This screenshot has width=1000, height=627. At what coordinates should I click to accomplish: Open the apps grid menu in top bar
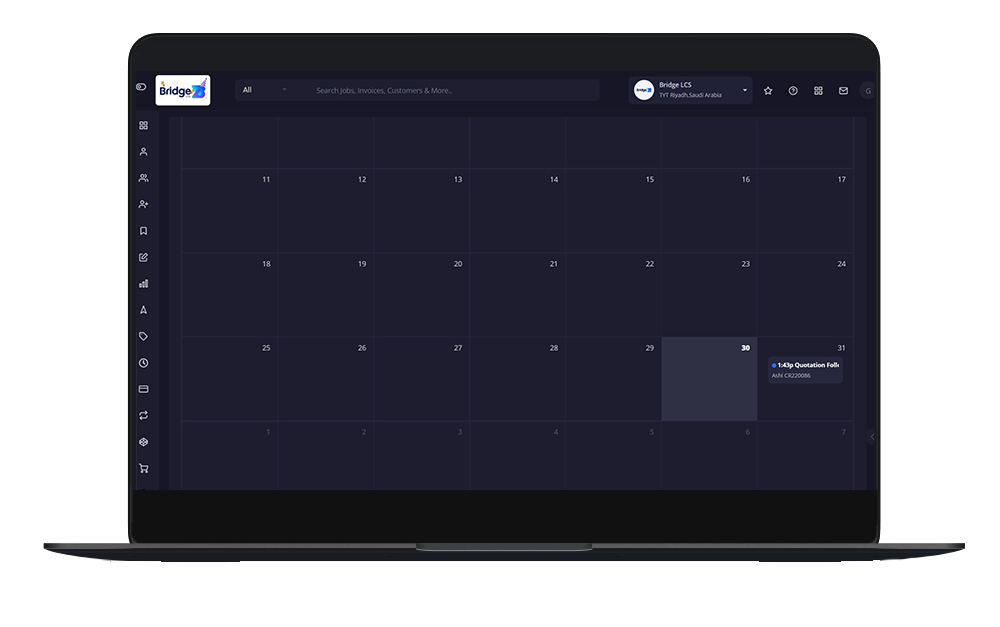coord(818,90)
